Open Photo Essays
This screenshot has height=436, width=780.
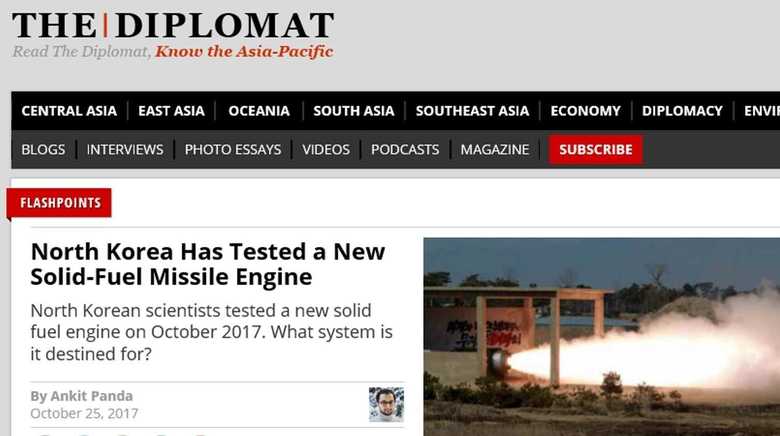pos(233,149)
